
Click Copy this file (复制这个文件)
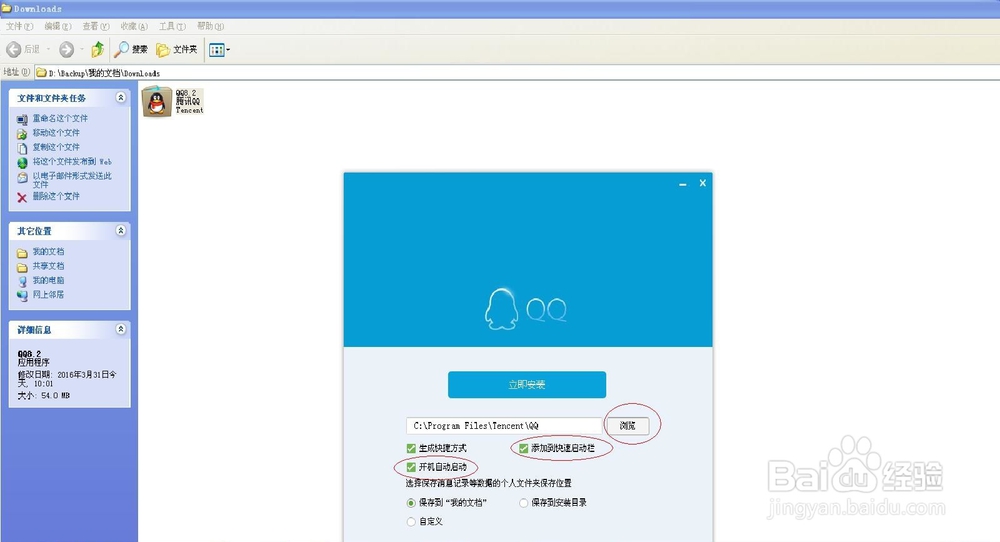click(x=56, y=147)
